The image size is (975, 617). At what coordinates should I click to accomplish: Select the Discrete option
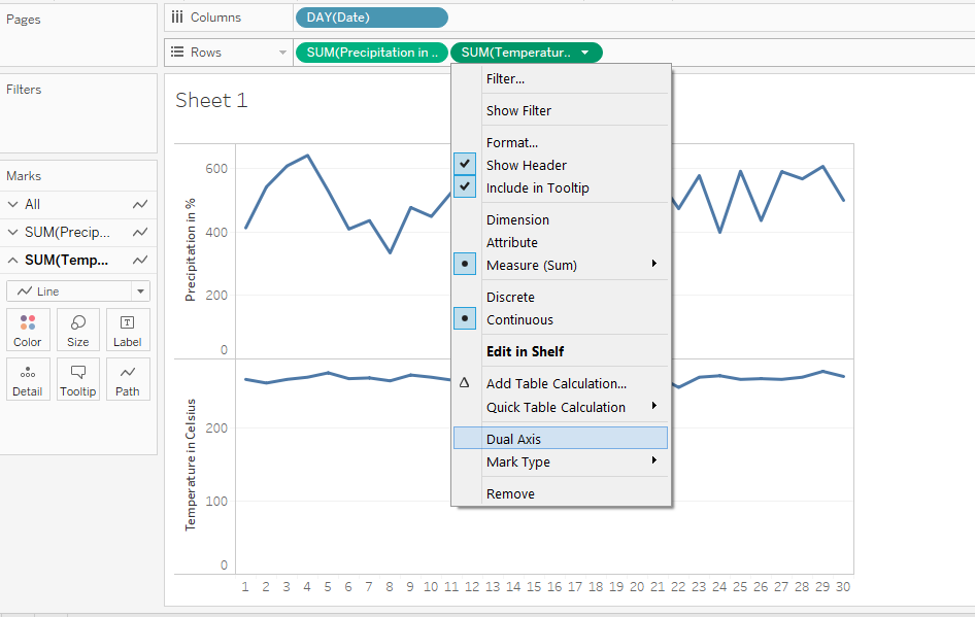point(510,297)
